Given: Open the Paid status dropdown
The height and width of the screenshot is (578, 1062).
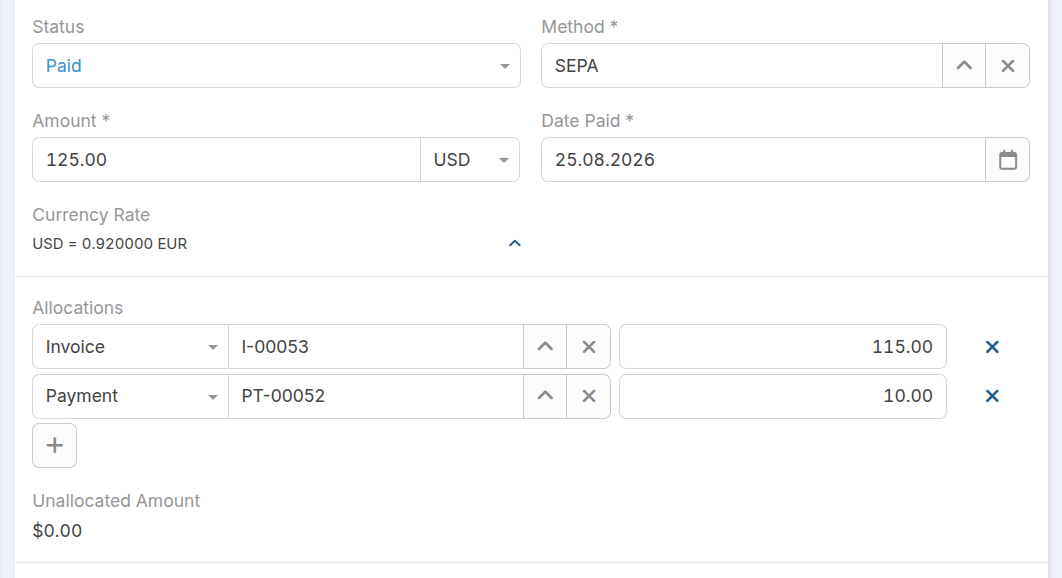Looking at the screenshot, I should pyautogui.click(x=276, y=66).
